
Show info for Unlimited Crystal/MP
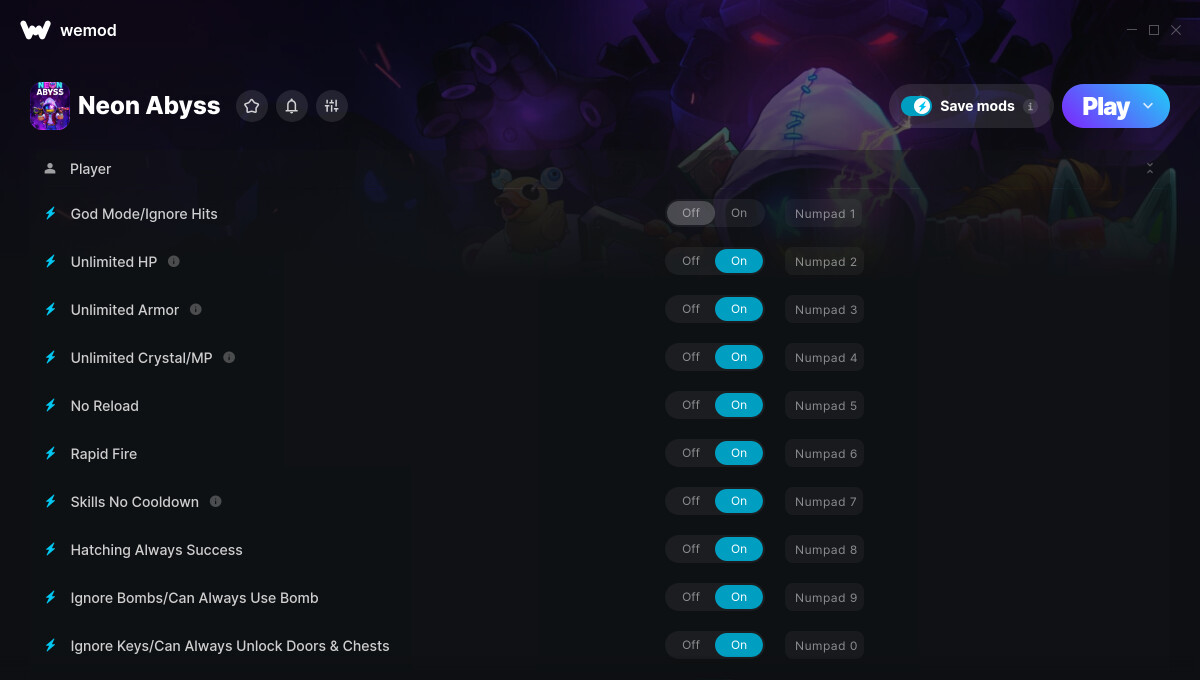pos(229,357)
